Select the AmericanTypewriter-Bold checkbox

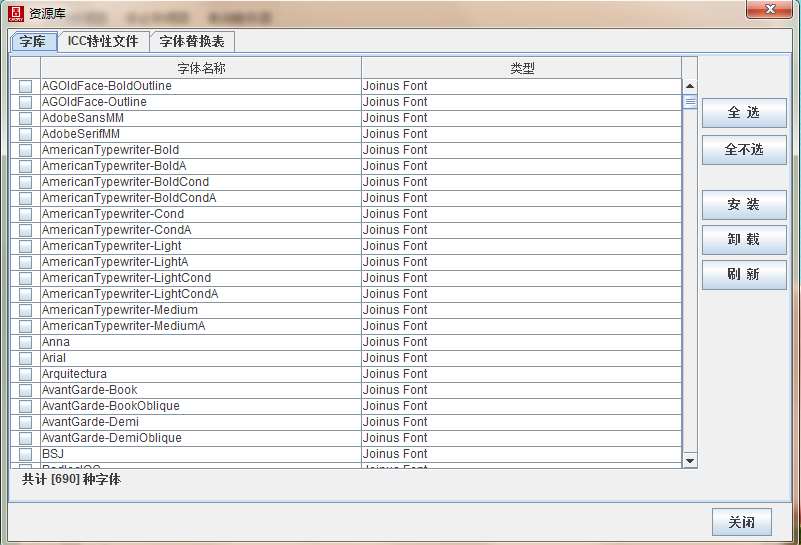click(x=26, y=150)
